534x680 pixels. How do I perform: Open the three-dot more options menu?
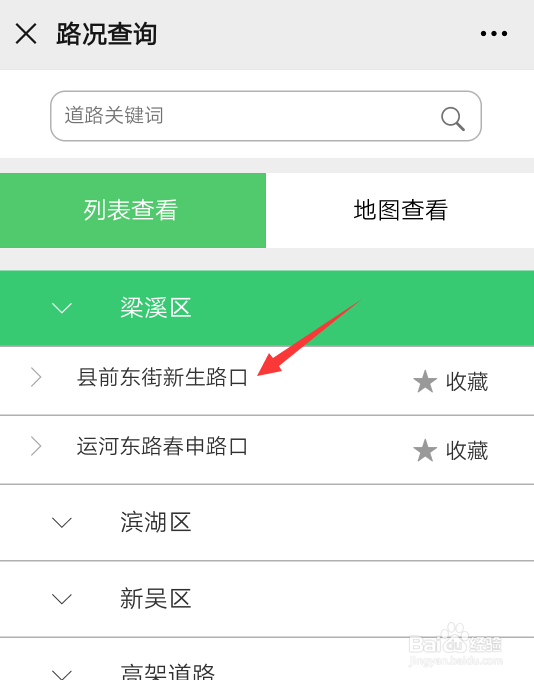tap(494, 33)
